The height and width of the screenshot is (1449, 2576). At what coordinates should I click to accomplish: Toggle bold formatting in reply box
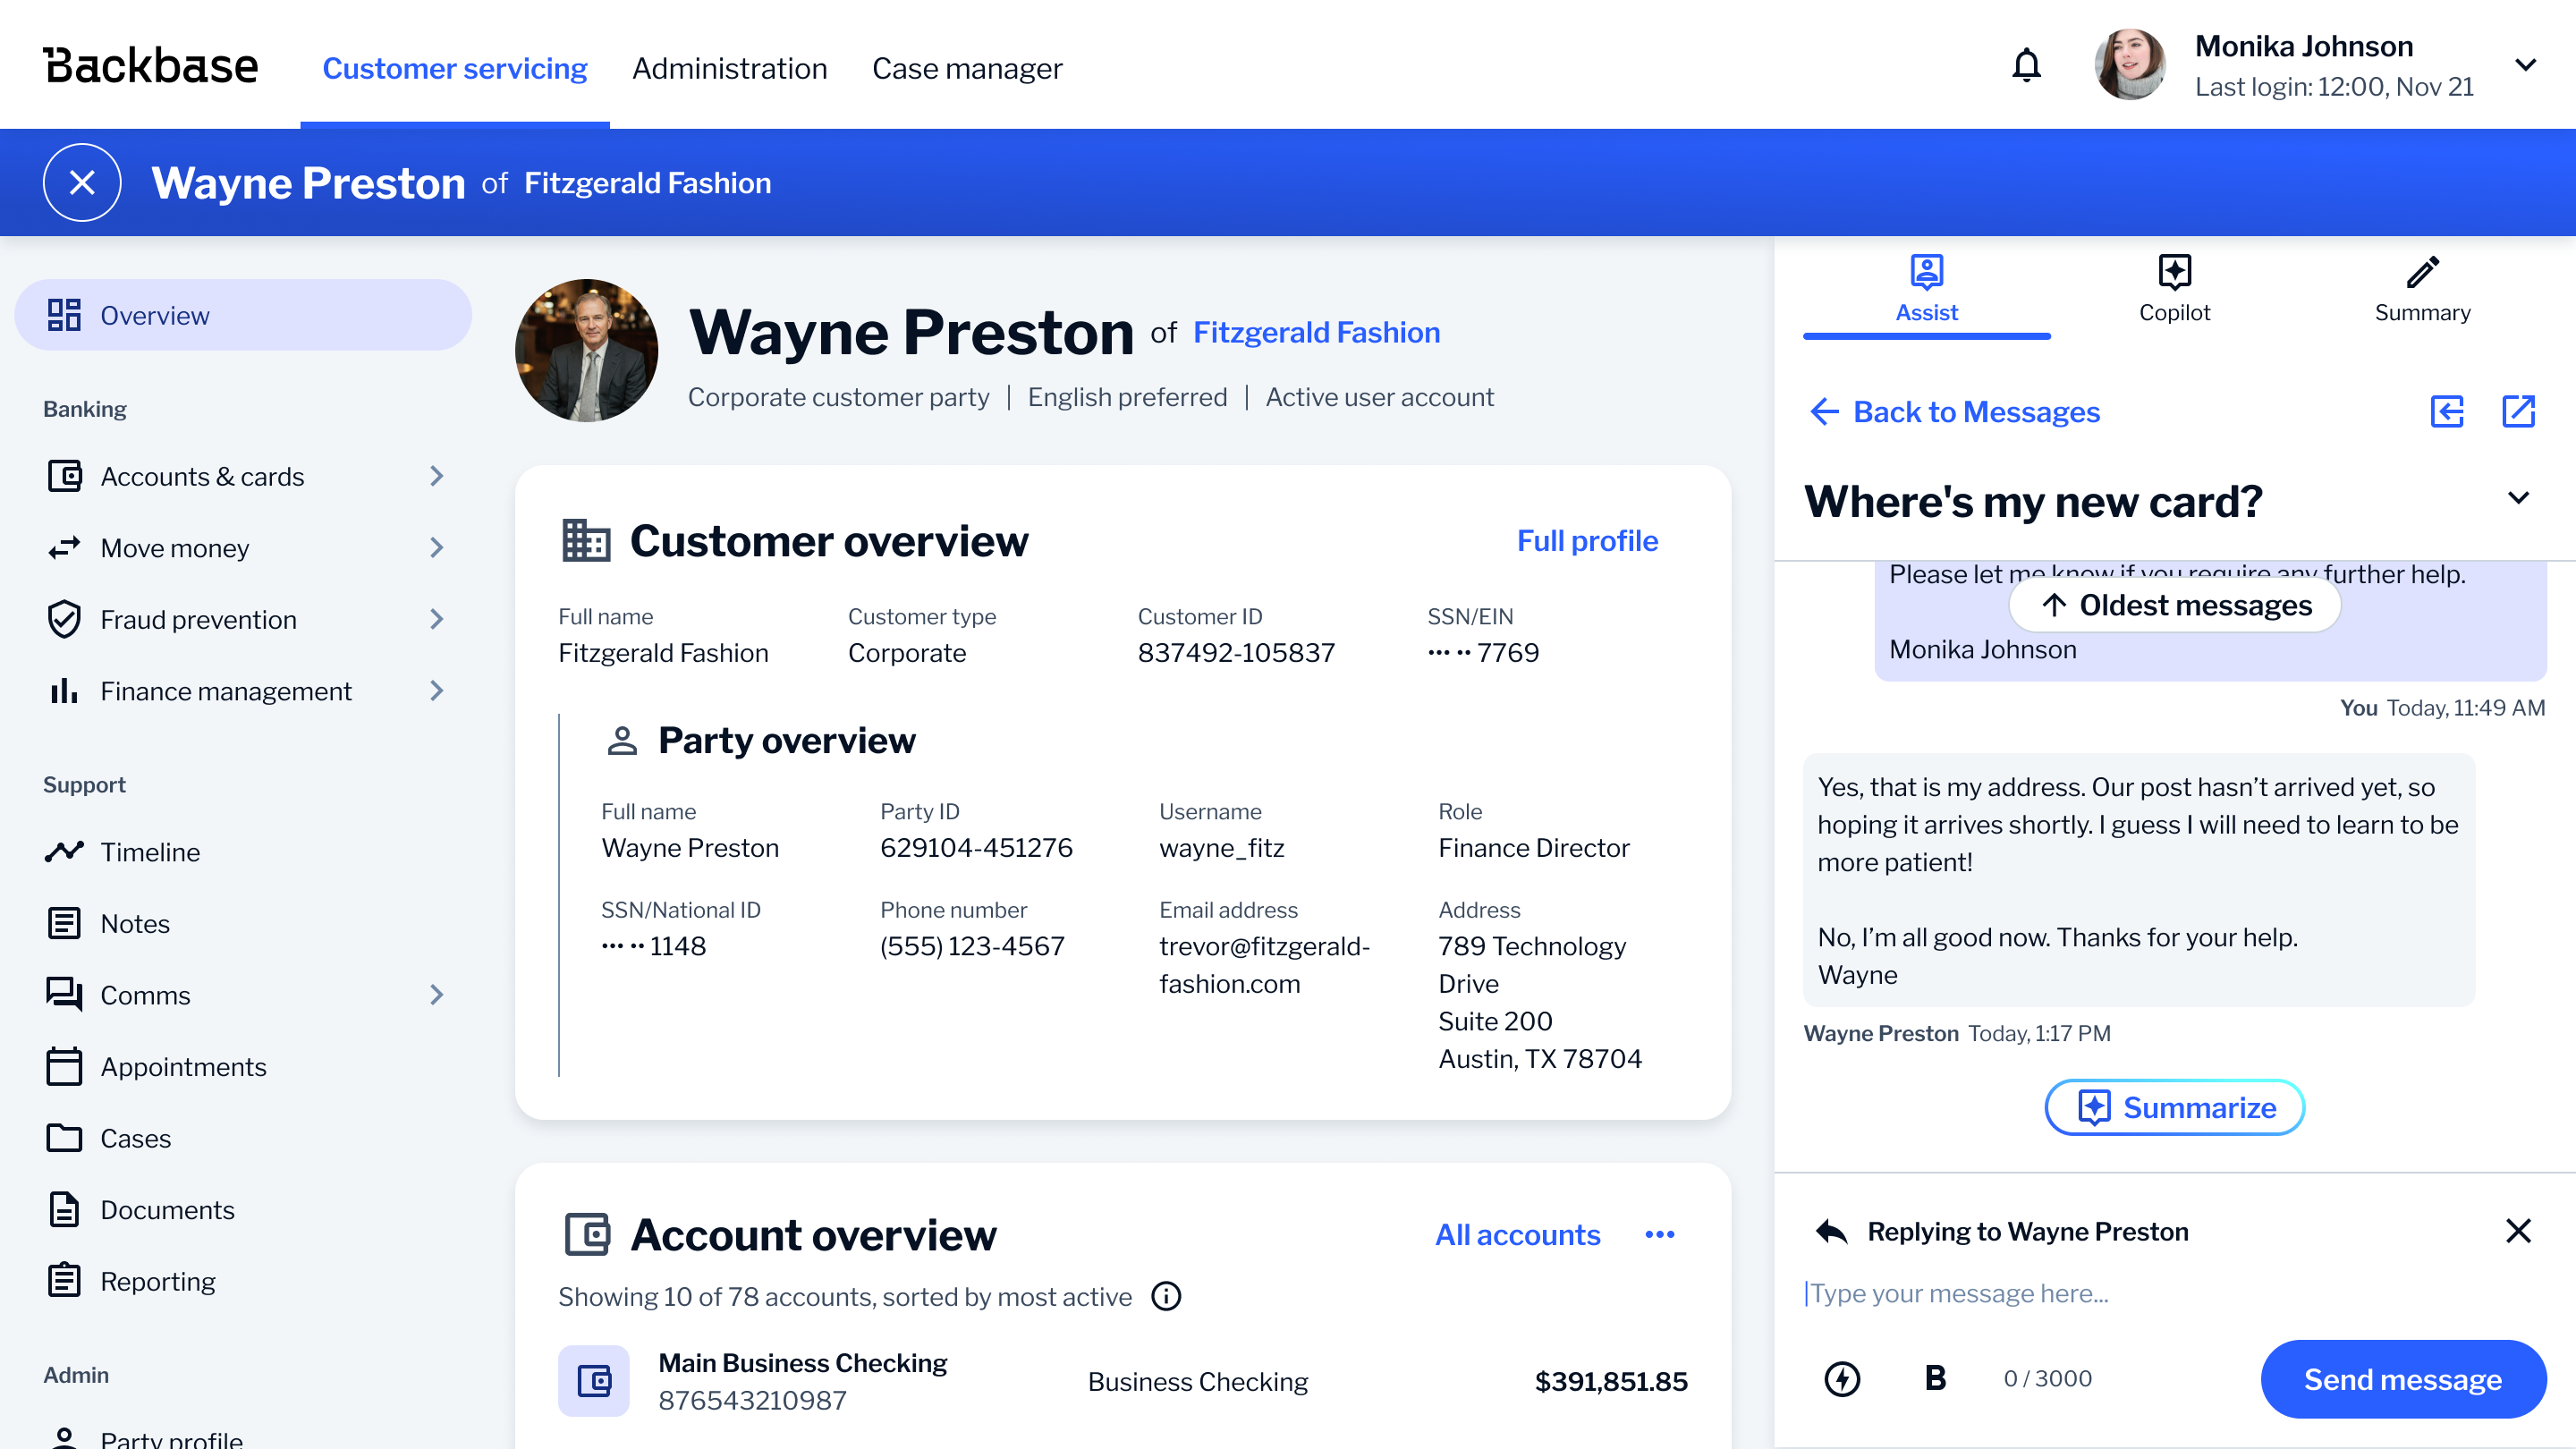click(x=1935, y=1378)
